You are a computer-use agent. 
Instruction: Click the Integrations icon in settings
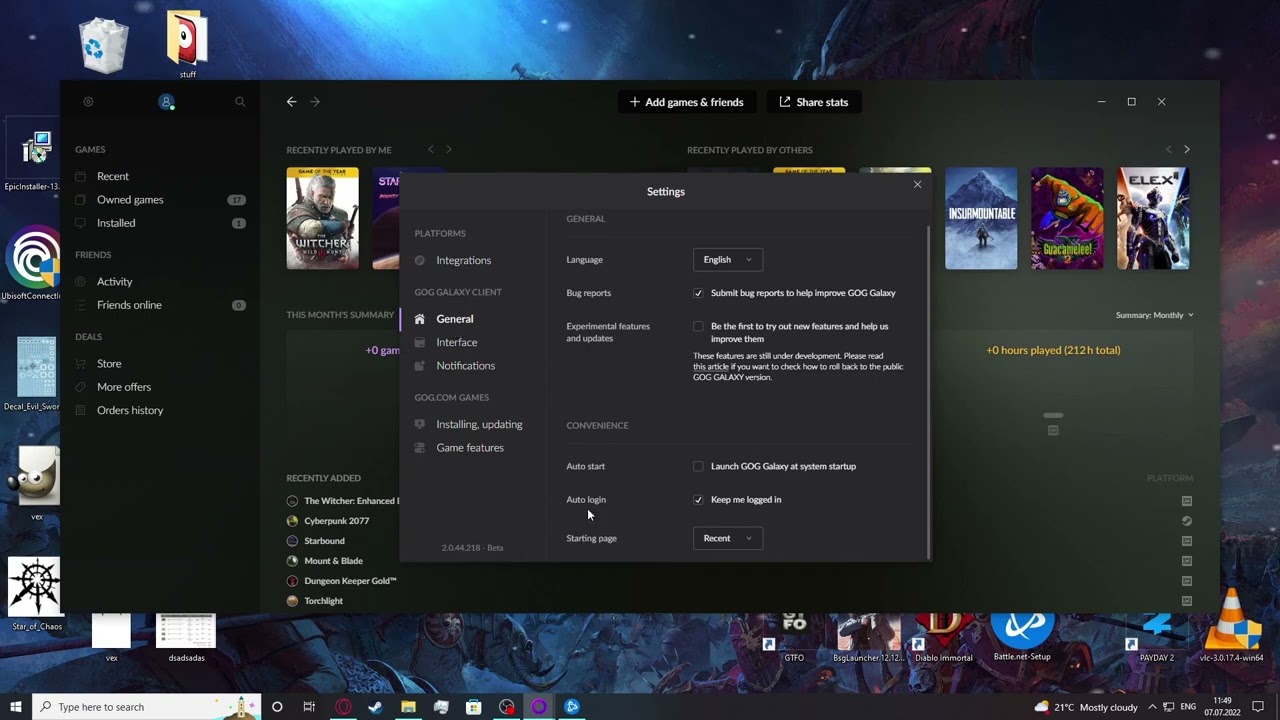tap(420, 260)
